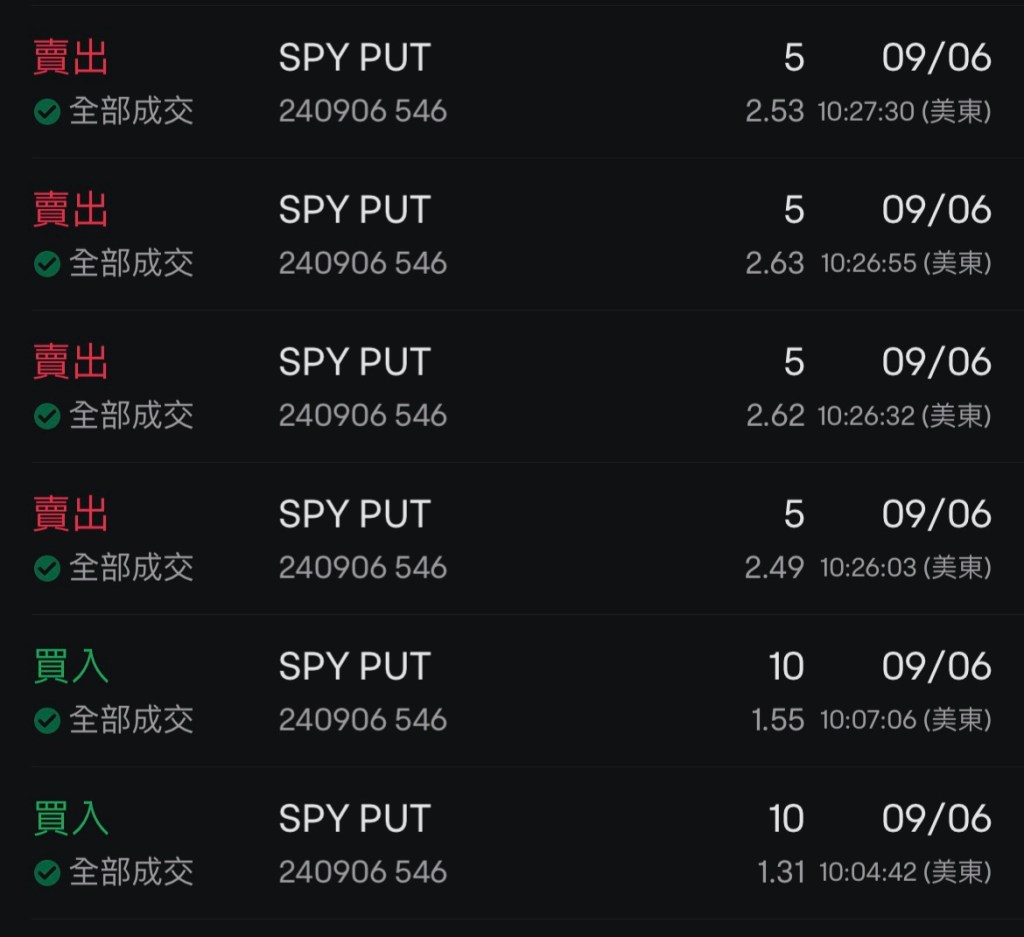Screen dimensions: 1024x937
Task: Click the green check icon on the 1.55 buy order
Action: [x=47, y=720]
